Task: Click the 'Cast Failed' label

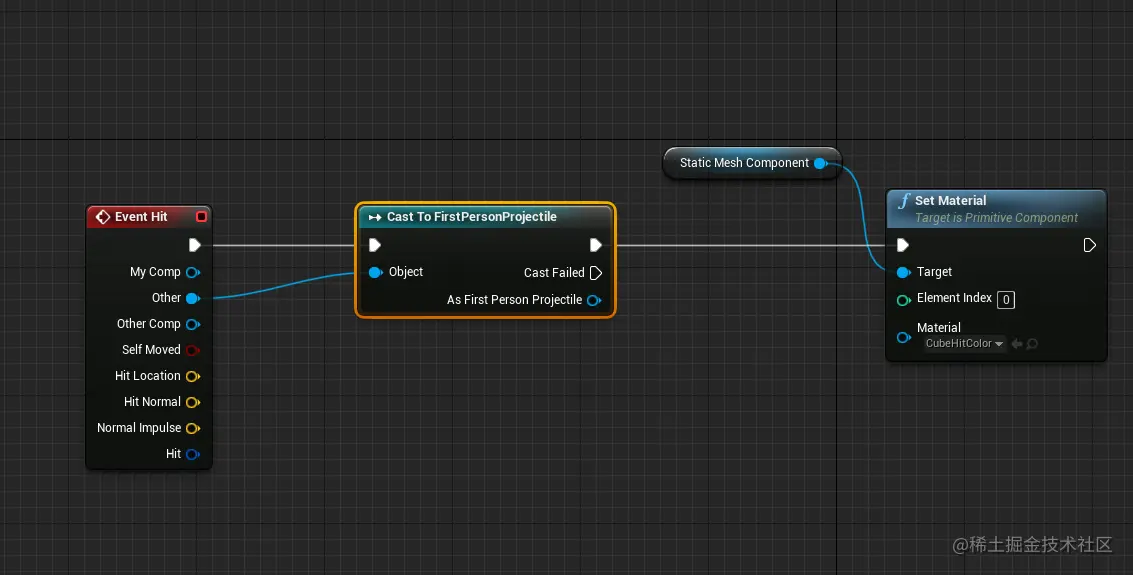Action: pos(554,273)
